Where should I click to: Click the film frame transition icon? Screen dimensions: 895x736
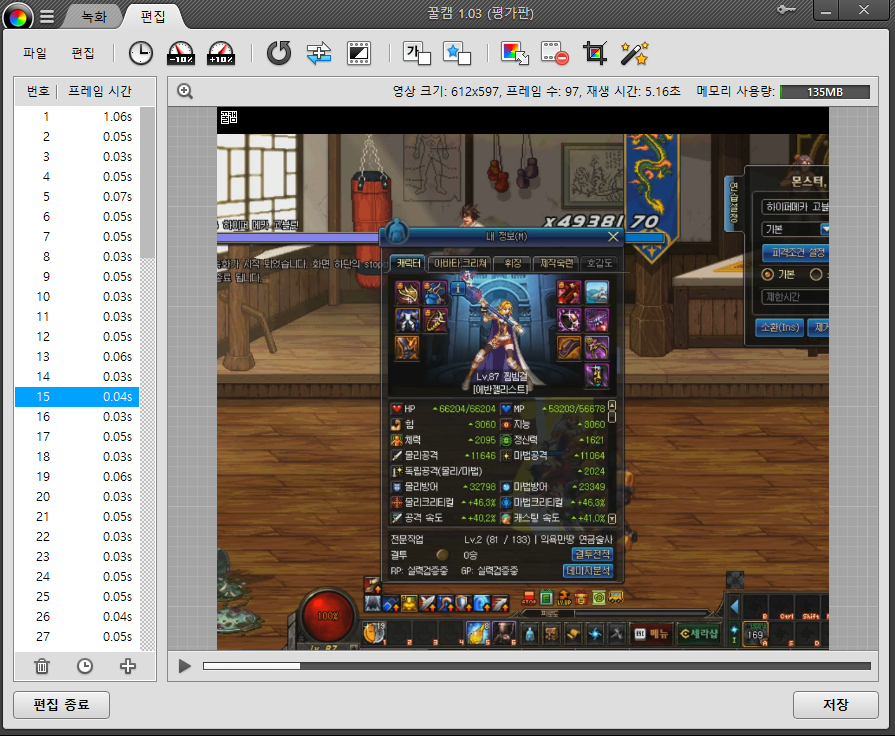[x=359, y=53]
